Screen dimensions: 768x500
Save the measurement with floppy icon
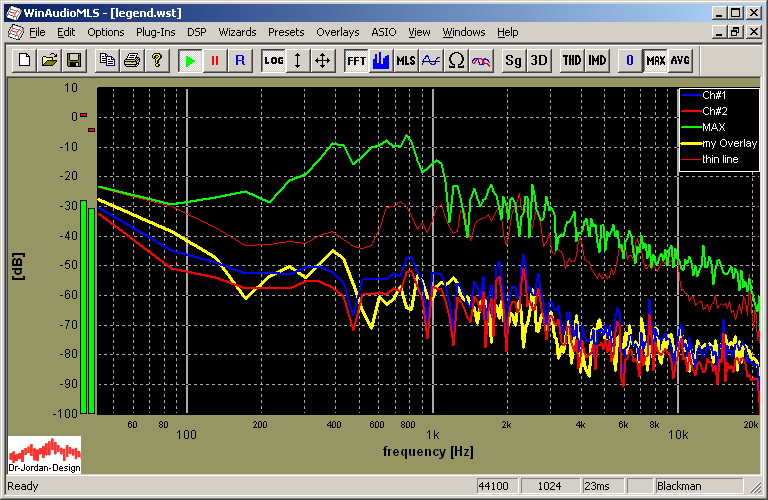[x=73, y=60]
